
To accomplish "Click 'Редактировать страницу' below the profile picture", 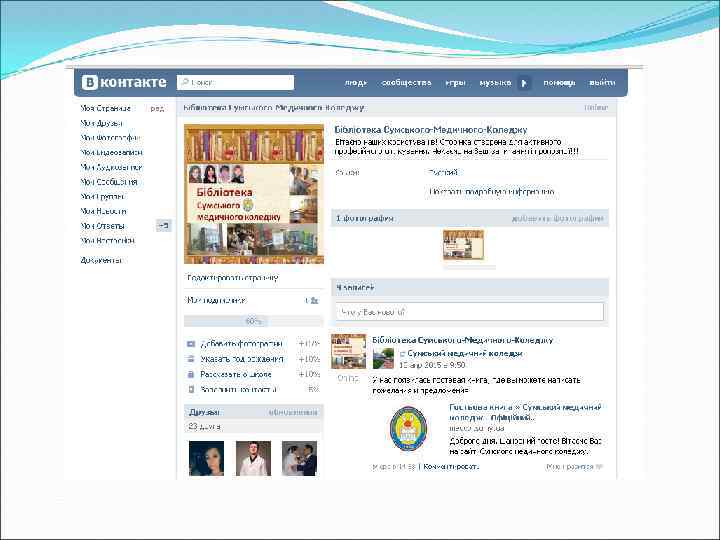I will click(232, 278).
